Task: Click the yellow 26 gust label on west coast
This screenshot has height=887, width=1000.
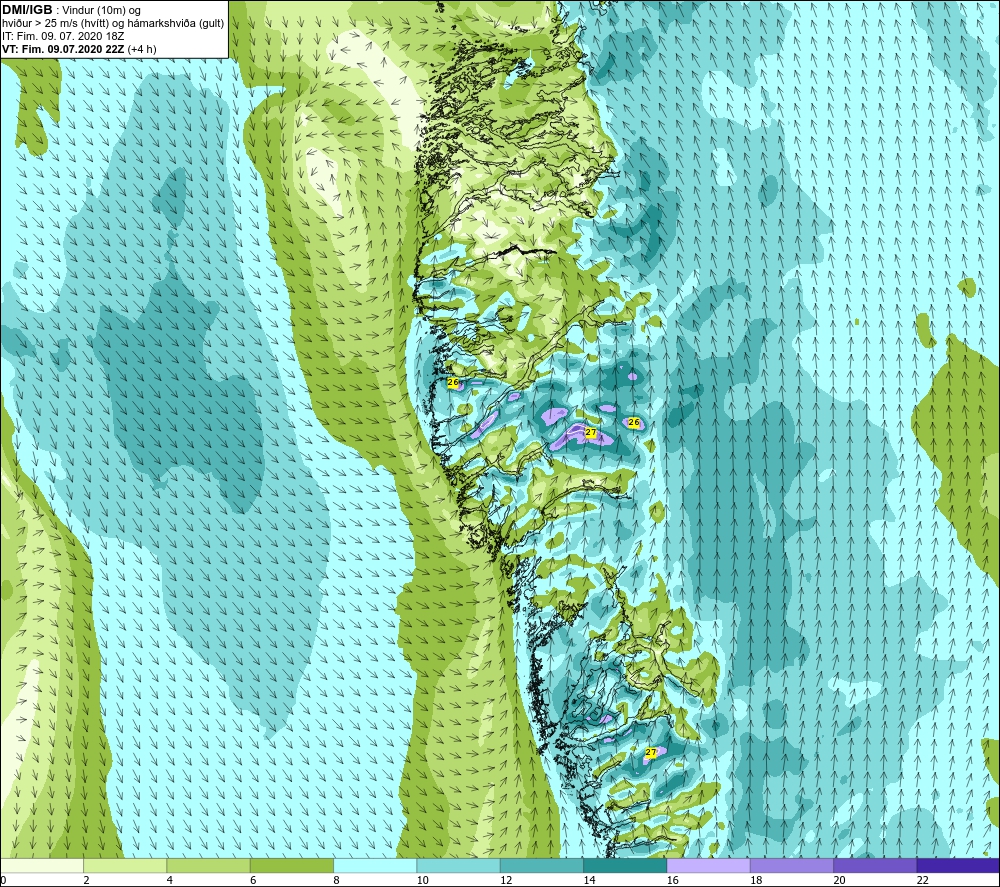Action: click(453, 383)
